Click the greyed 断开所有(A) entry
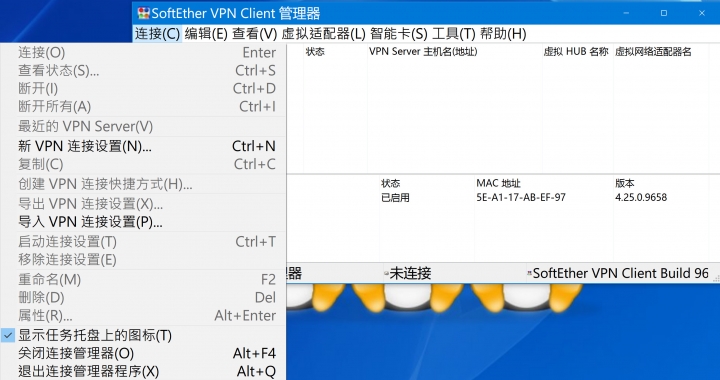 pyautogui.click(x=143, y=106)
